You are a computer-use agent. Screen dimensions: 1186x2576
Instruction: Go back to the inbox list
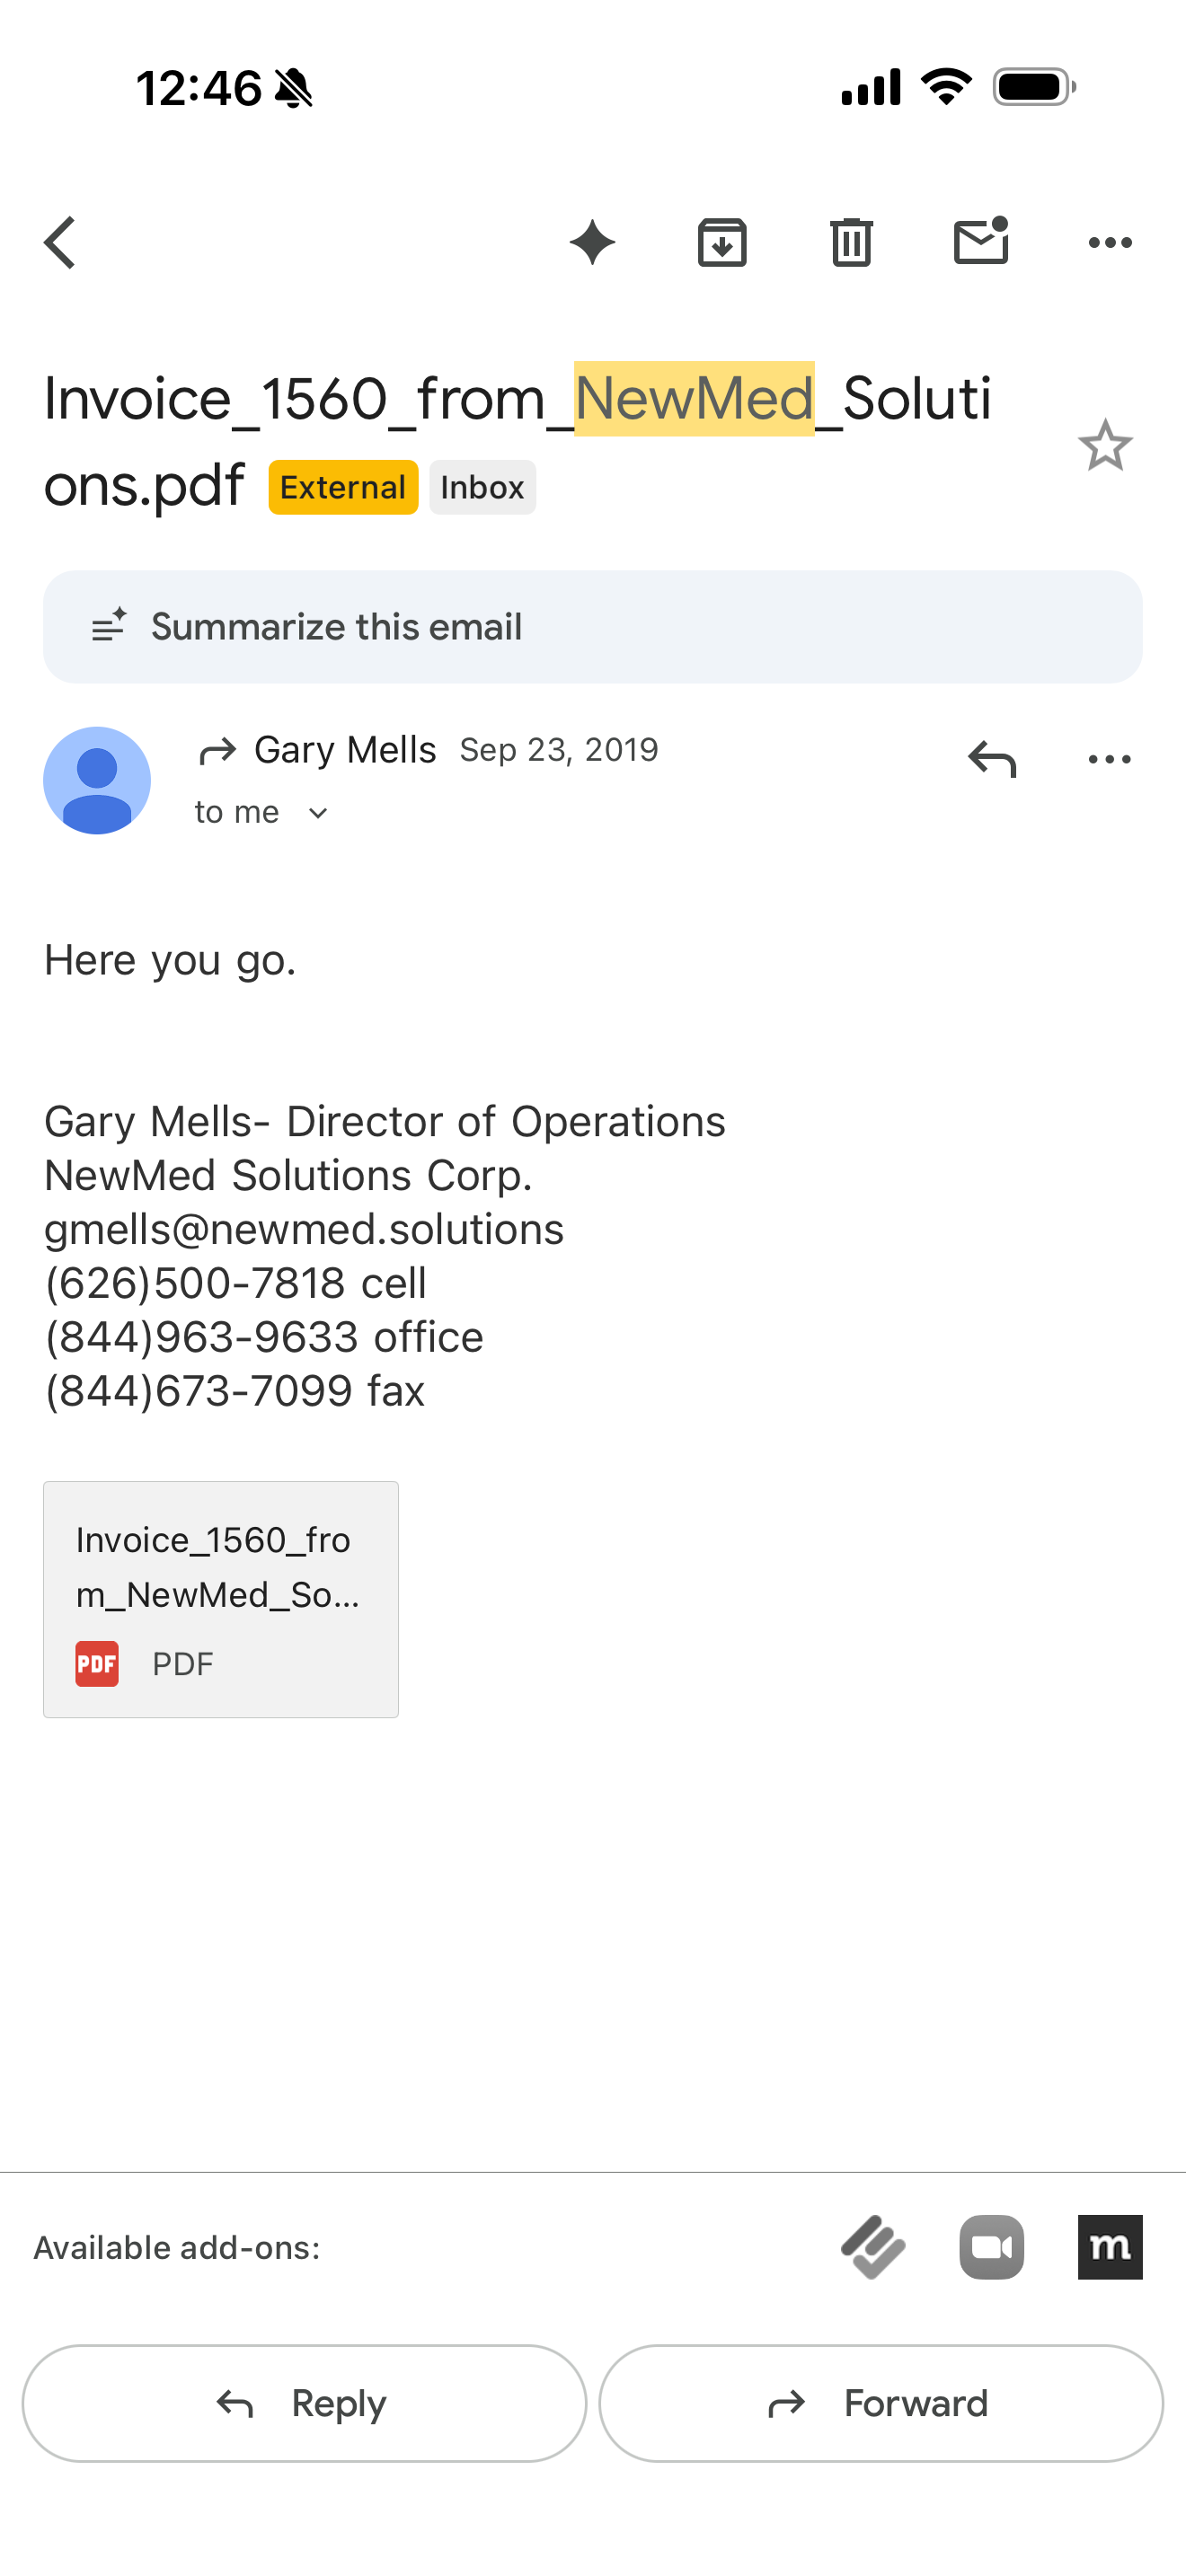click(60, 243)
